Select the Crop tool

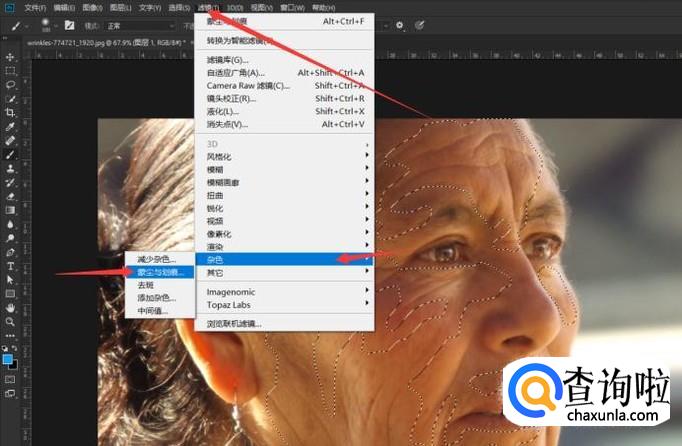pyautogui.click(x=10, y=113)
